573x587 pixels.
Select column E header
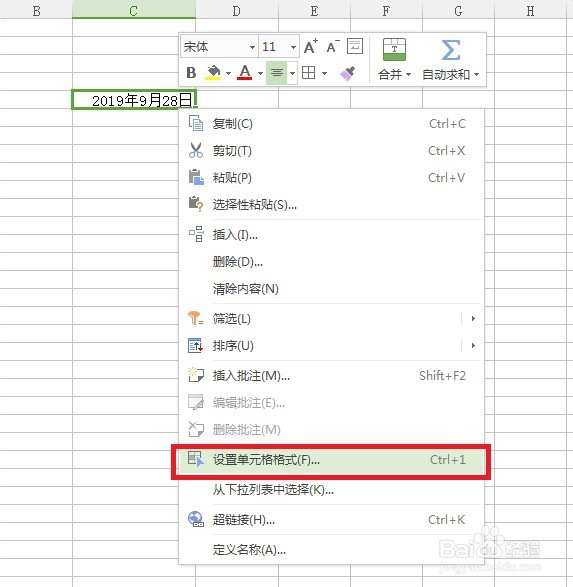click(x=314, y=9)
